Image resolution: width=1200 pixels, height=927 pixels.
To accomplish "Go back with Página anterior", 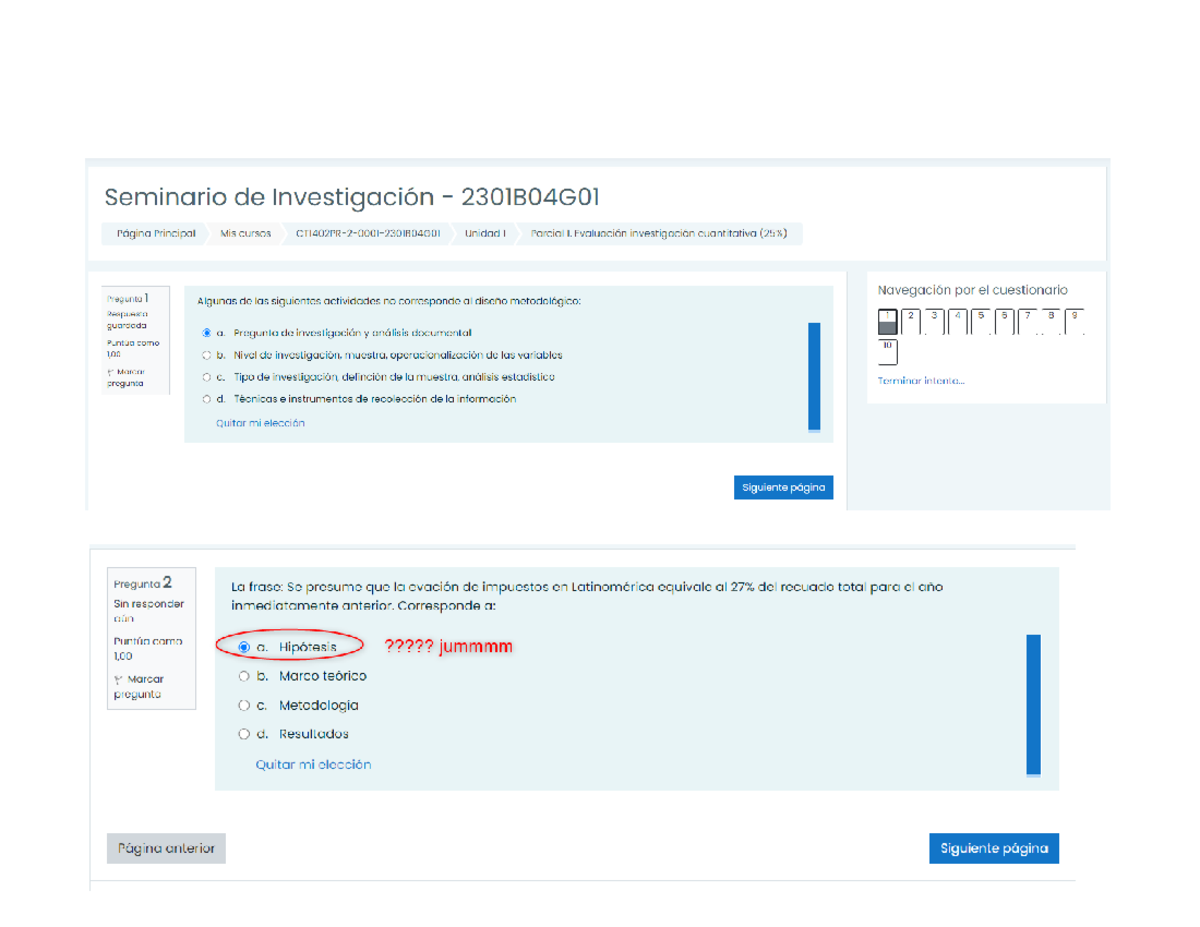I will point(166,848).
